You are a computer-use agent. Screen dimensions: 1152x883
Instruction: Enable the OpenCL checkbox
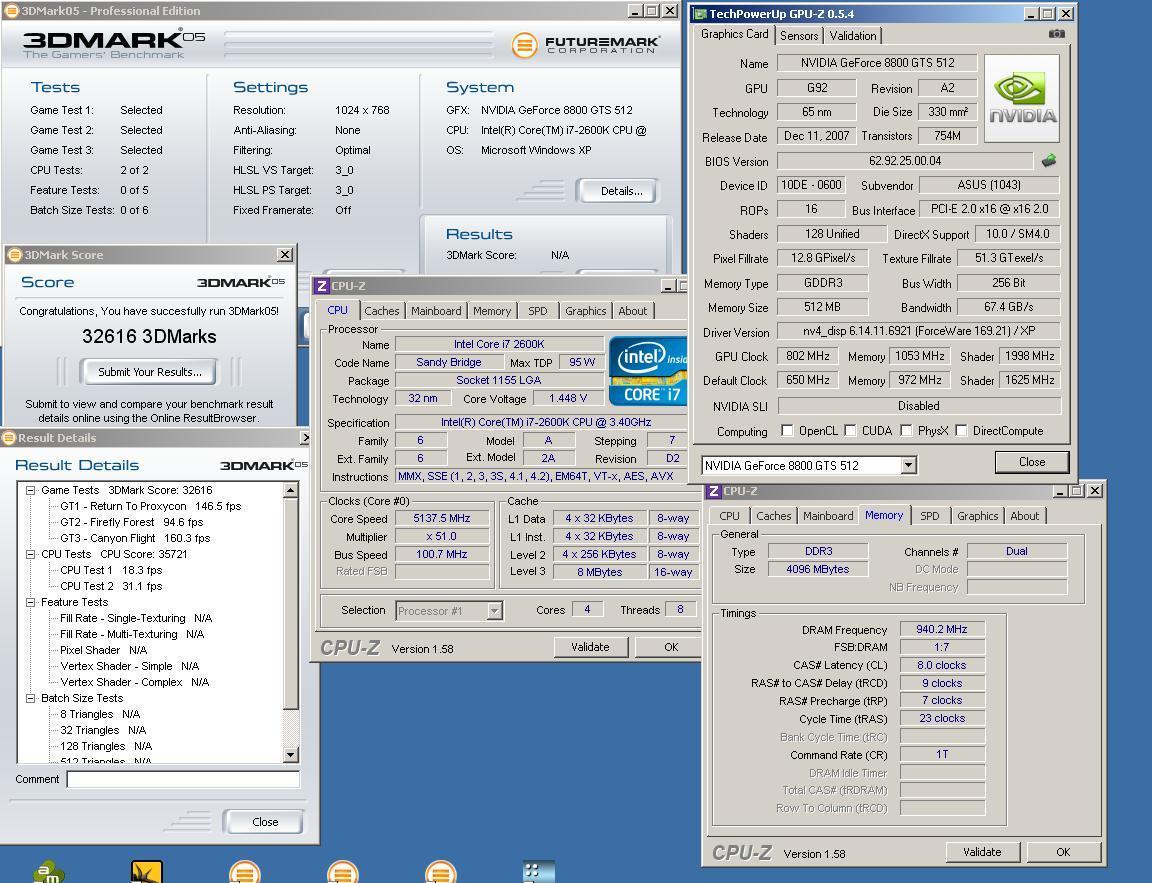click(x=787, y=430)
